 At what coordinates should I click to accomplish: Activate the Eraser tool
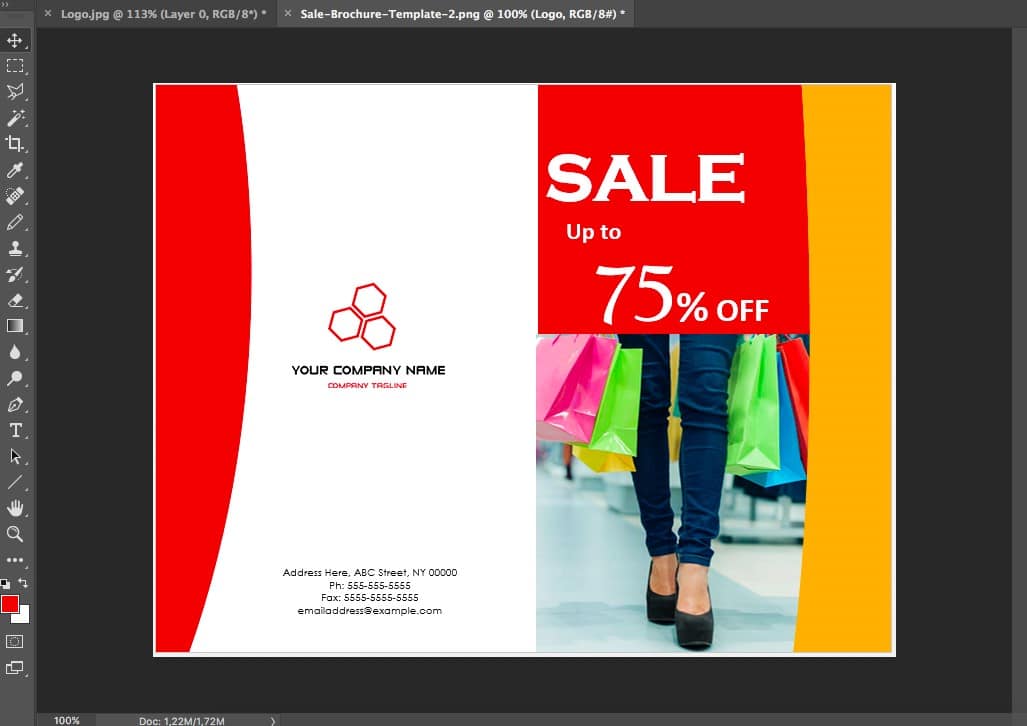click(15, 300)
